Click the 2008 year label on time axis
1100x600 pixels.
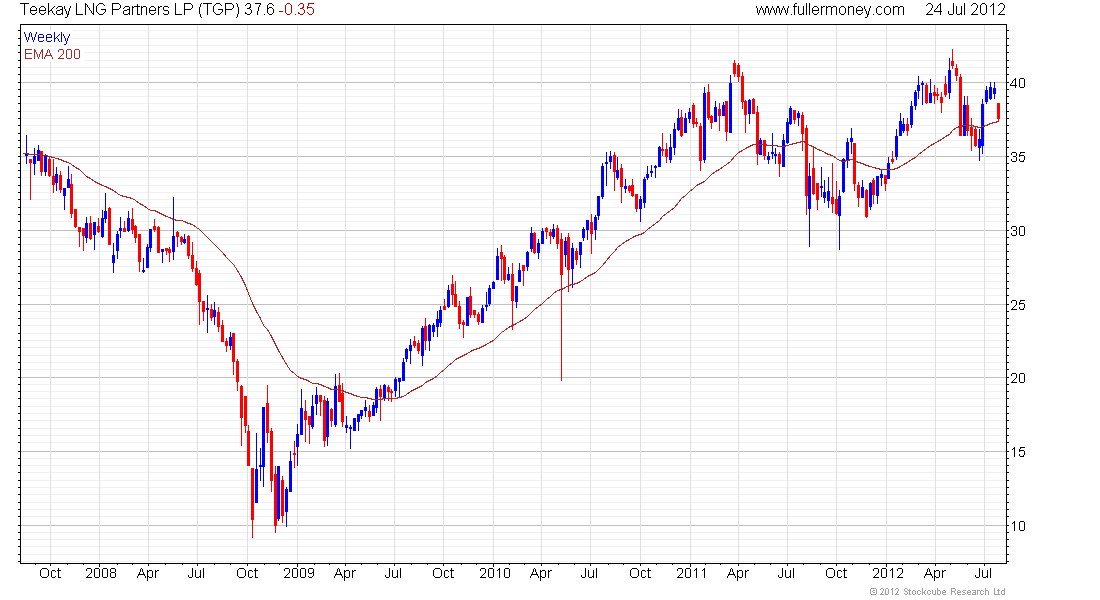pyautogui.click(x=101, y=573)
